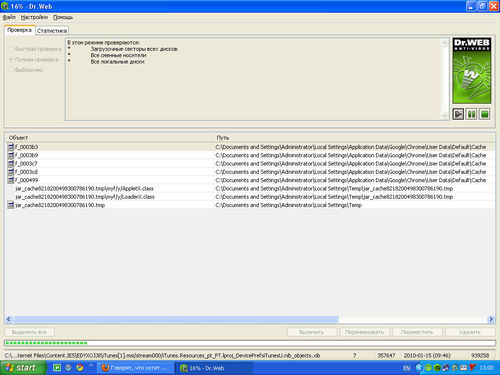500x375 pixels.
Task: Pause the Dr.Web scan
Action: [471, 114]
